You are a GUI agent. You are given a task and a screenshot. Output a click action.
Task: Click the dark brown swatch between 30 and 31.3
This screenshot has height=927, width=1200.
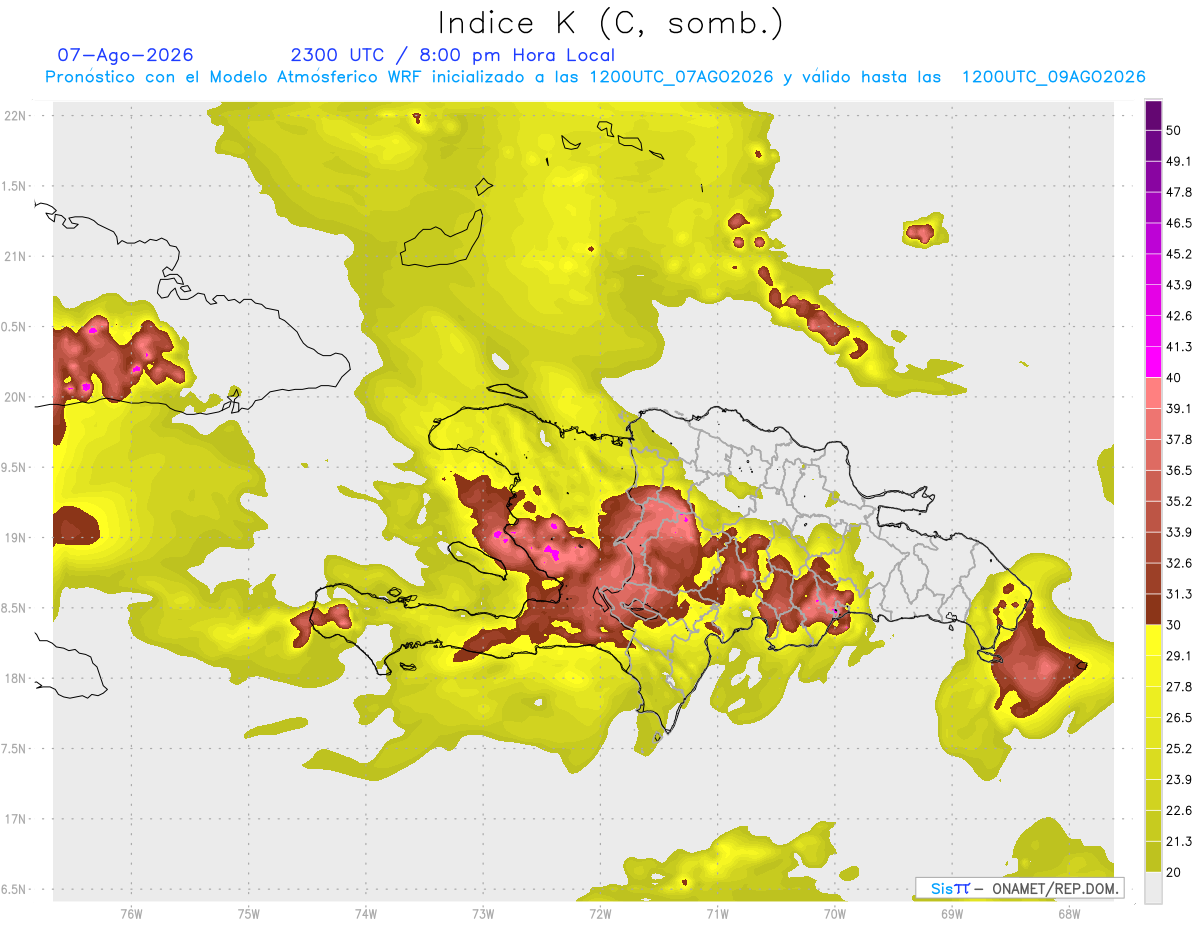pyautogui.click(x=1153, y=609)
